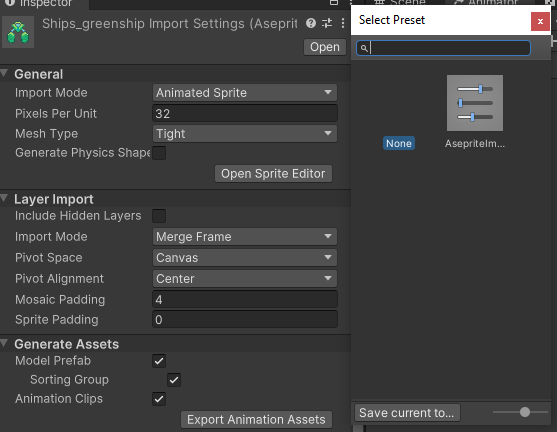The height and width of the screenshot is (432, 557).
Task: Collapse the Generate Assets section
Action: (x=4, y=343)
